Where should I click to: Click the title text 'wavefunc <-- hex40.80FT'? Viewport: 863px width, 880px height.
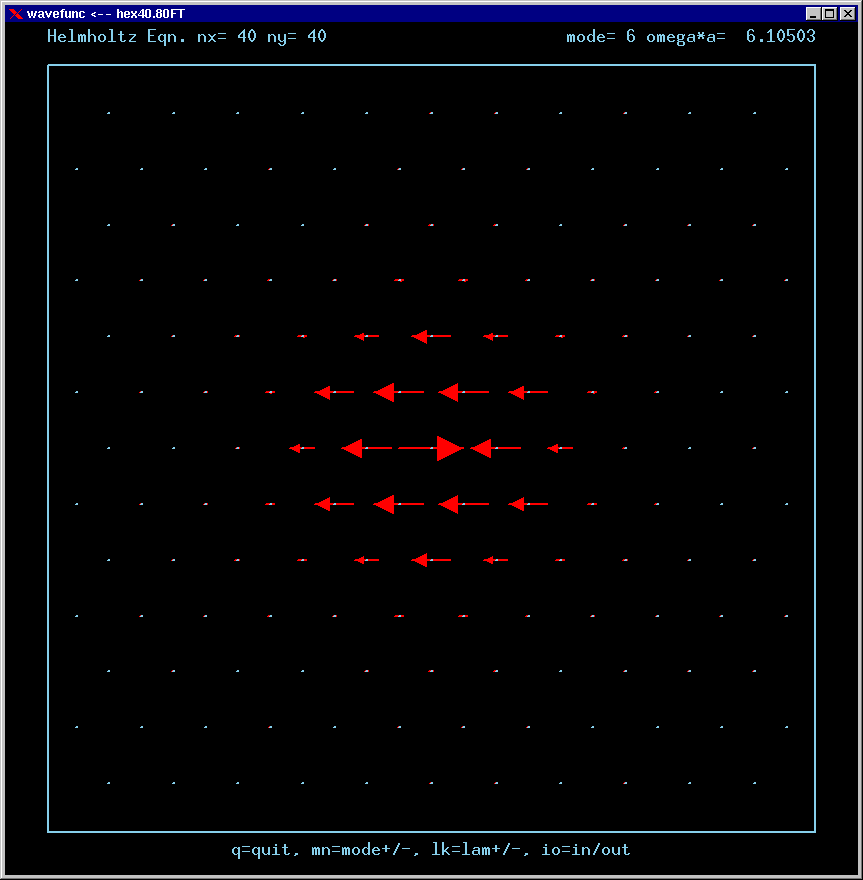click(106, 13)
